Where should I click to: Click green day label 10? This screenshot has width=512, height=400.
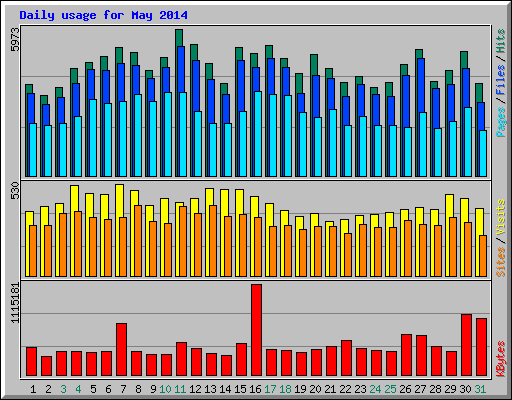click(165, 389)
